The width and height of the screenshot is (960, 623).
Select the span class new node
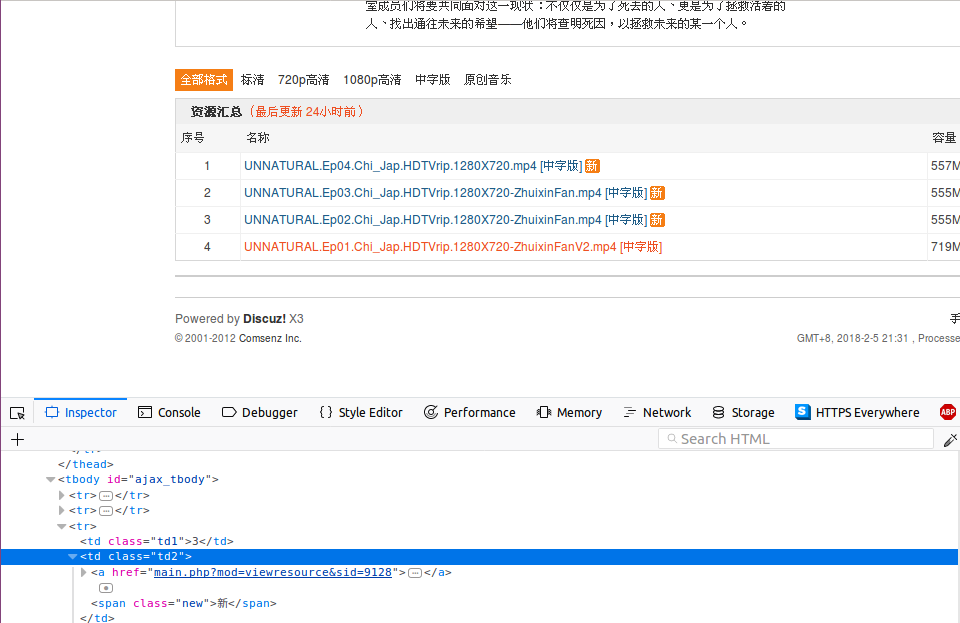tap(184, 603)
